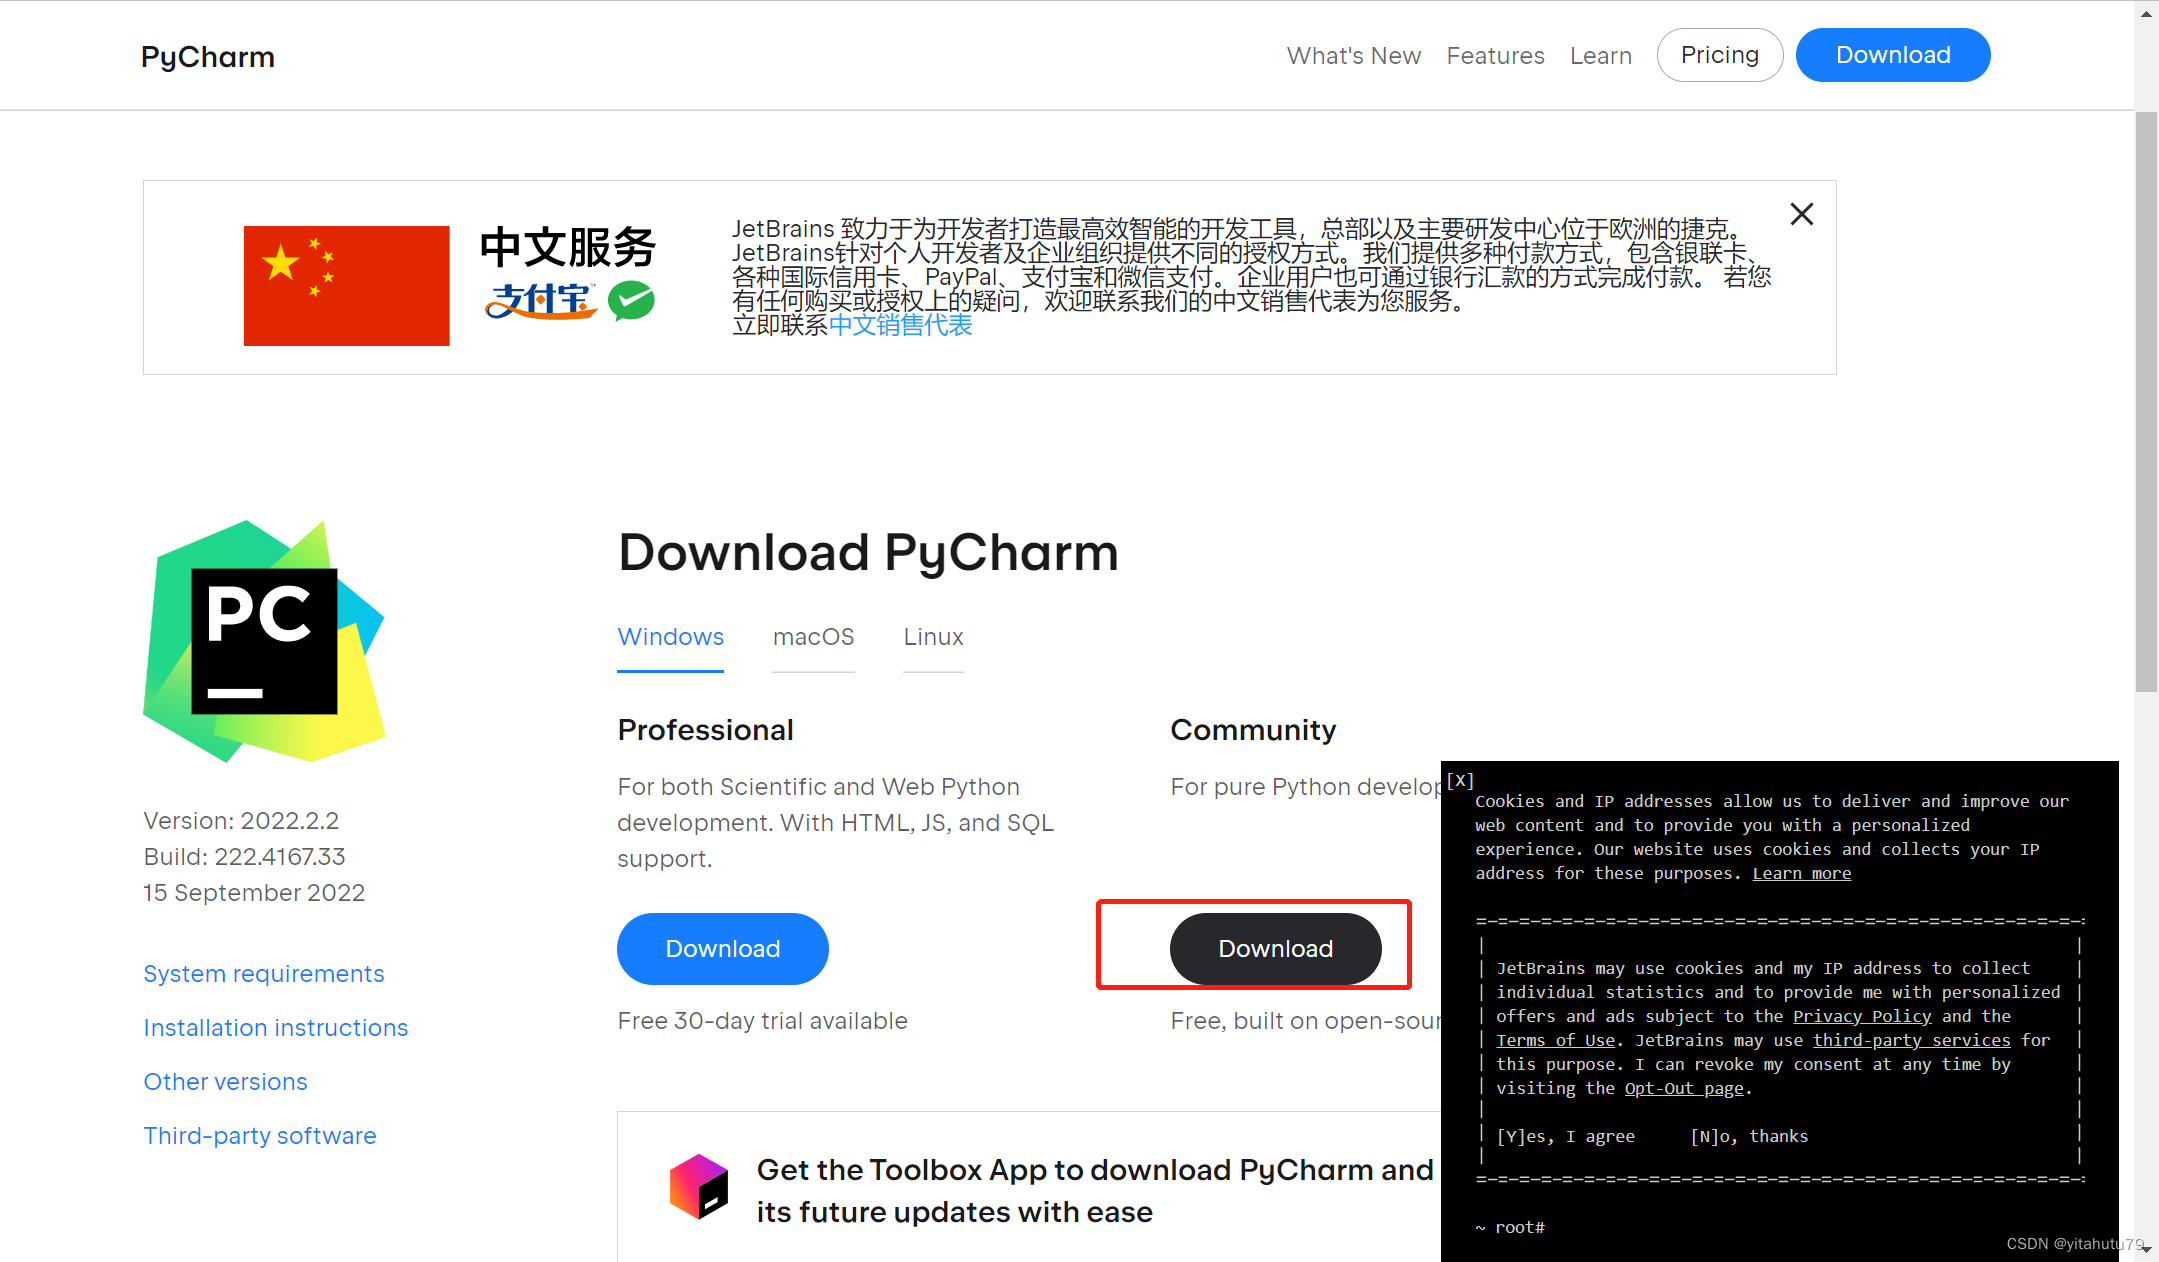Click the Alipay logo in banner
The height and width of the screenshot is (1262, 2159).
(x=541, y=300)
